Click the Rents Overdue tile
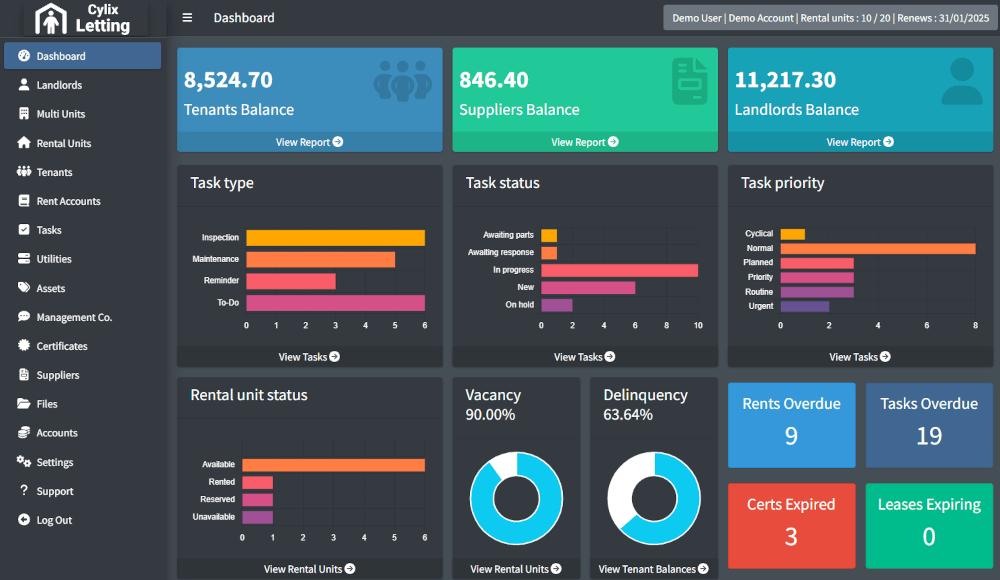The height and width of the screenshot is (580, 1000). 791,425
